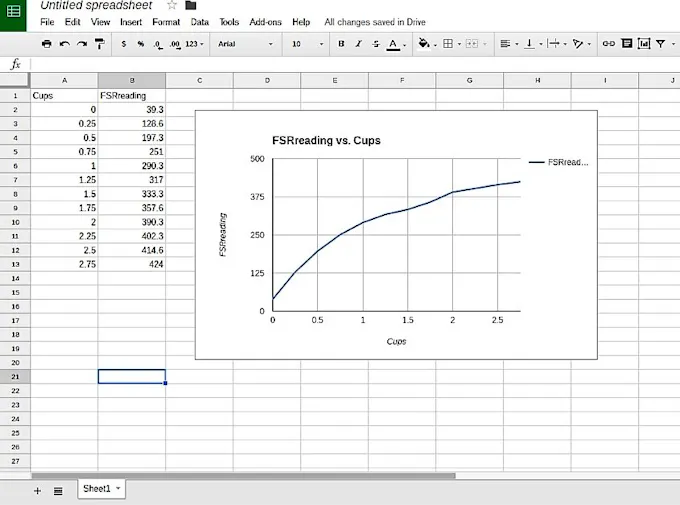Open the Format menu

(166, 22)
